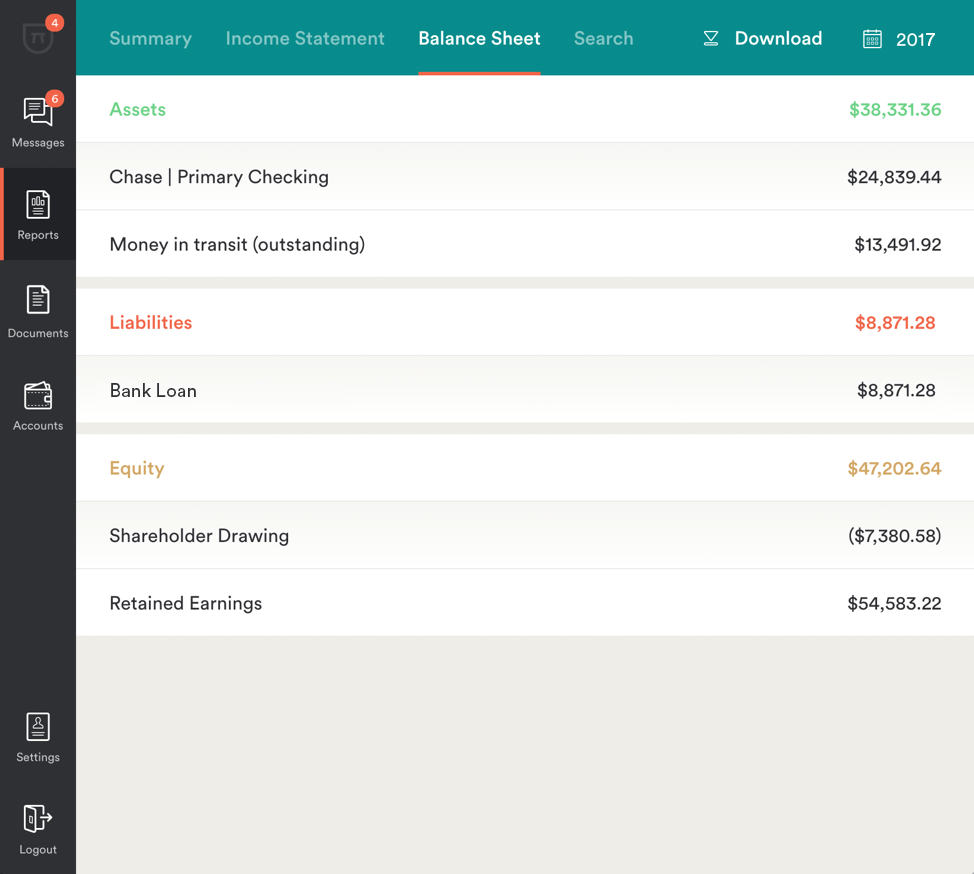The height and width of the screenshot is (874, 974).
Task: Open the Settings icon in the sidebar
Action: 38,727
